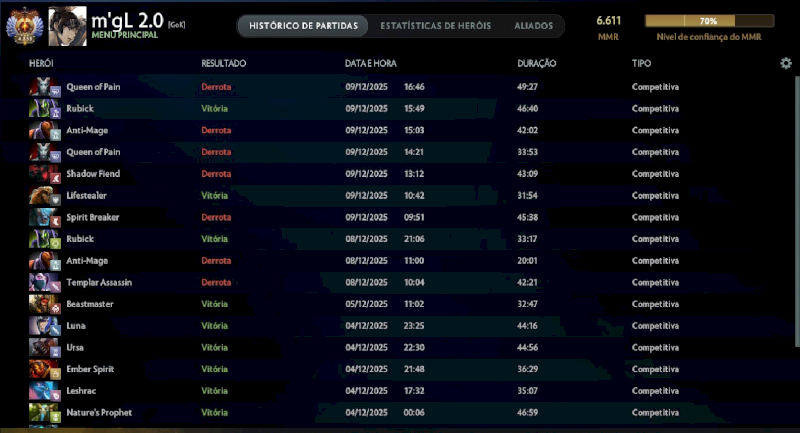This screenshot has height=433, width=800.
Task: Select the Leshrac hero name
Action: [81, 391]
